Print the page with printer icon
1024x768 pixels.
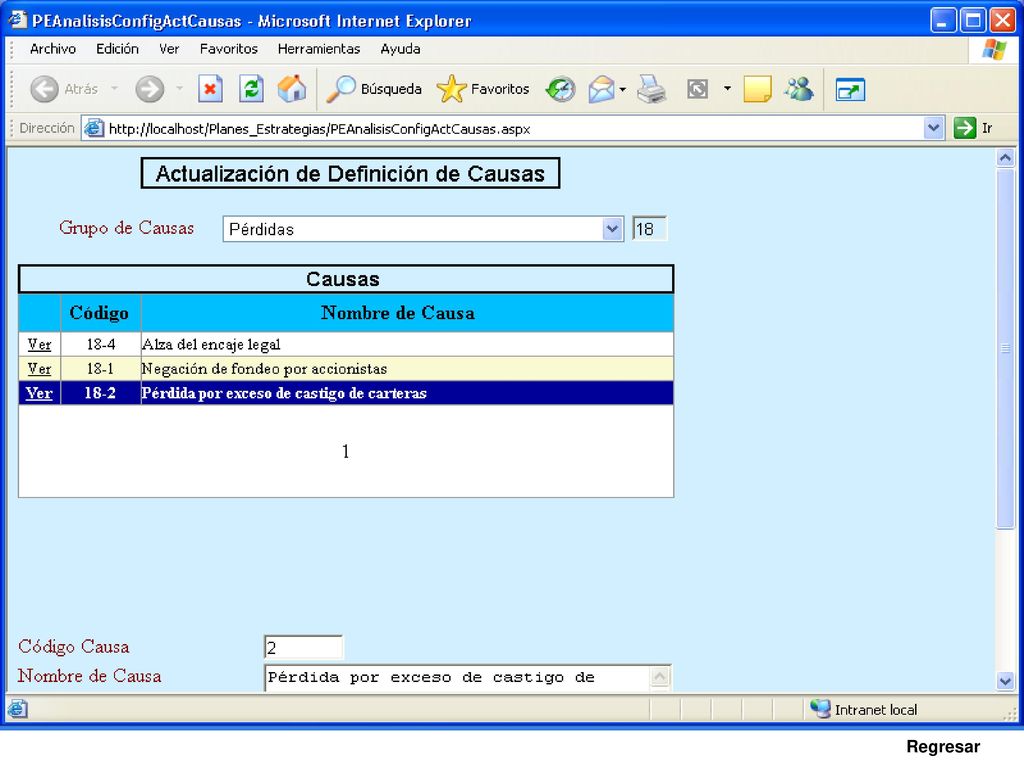651,89
